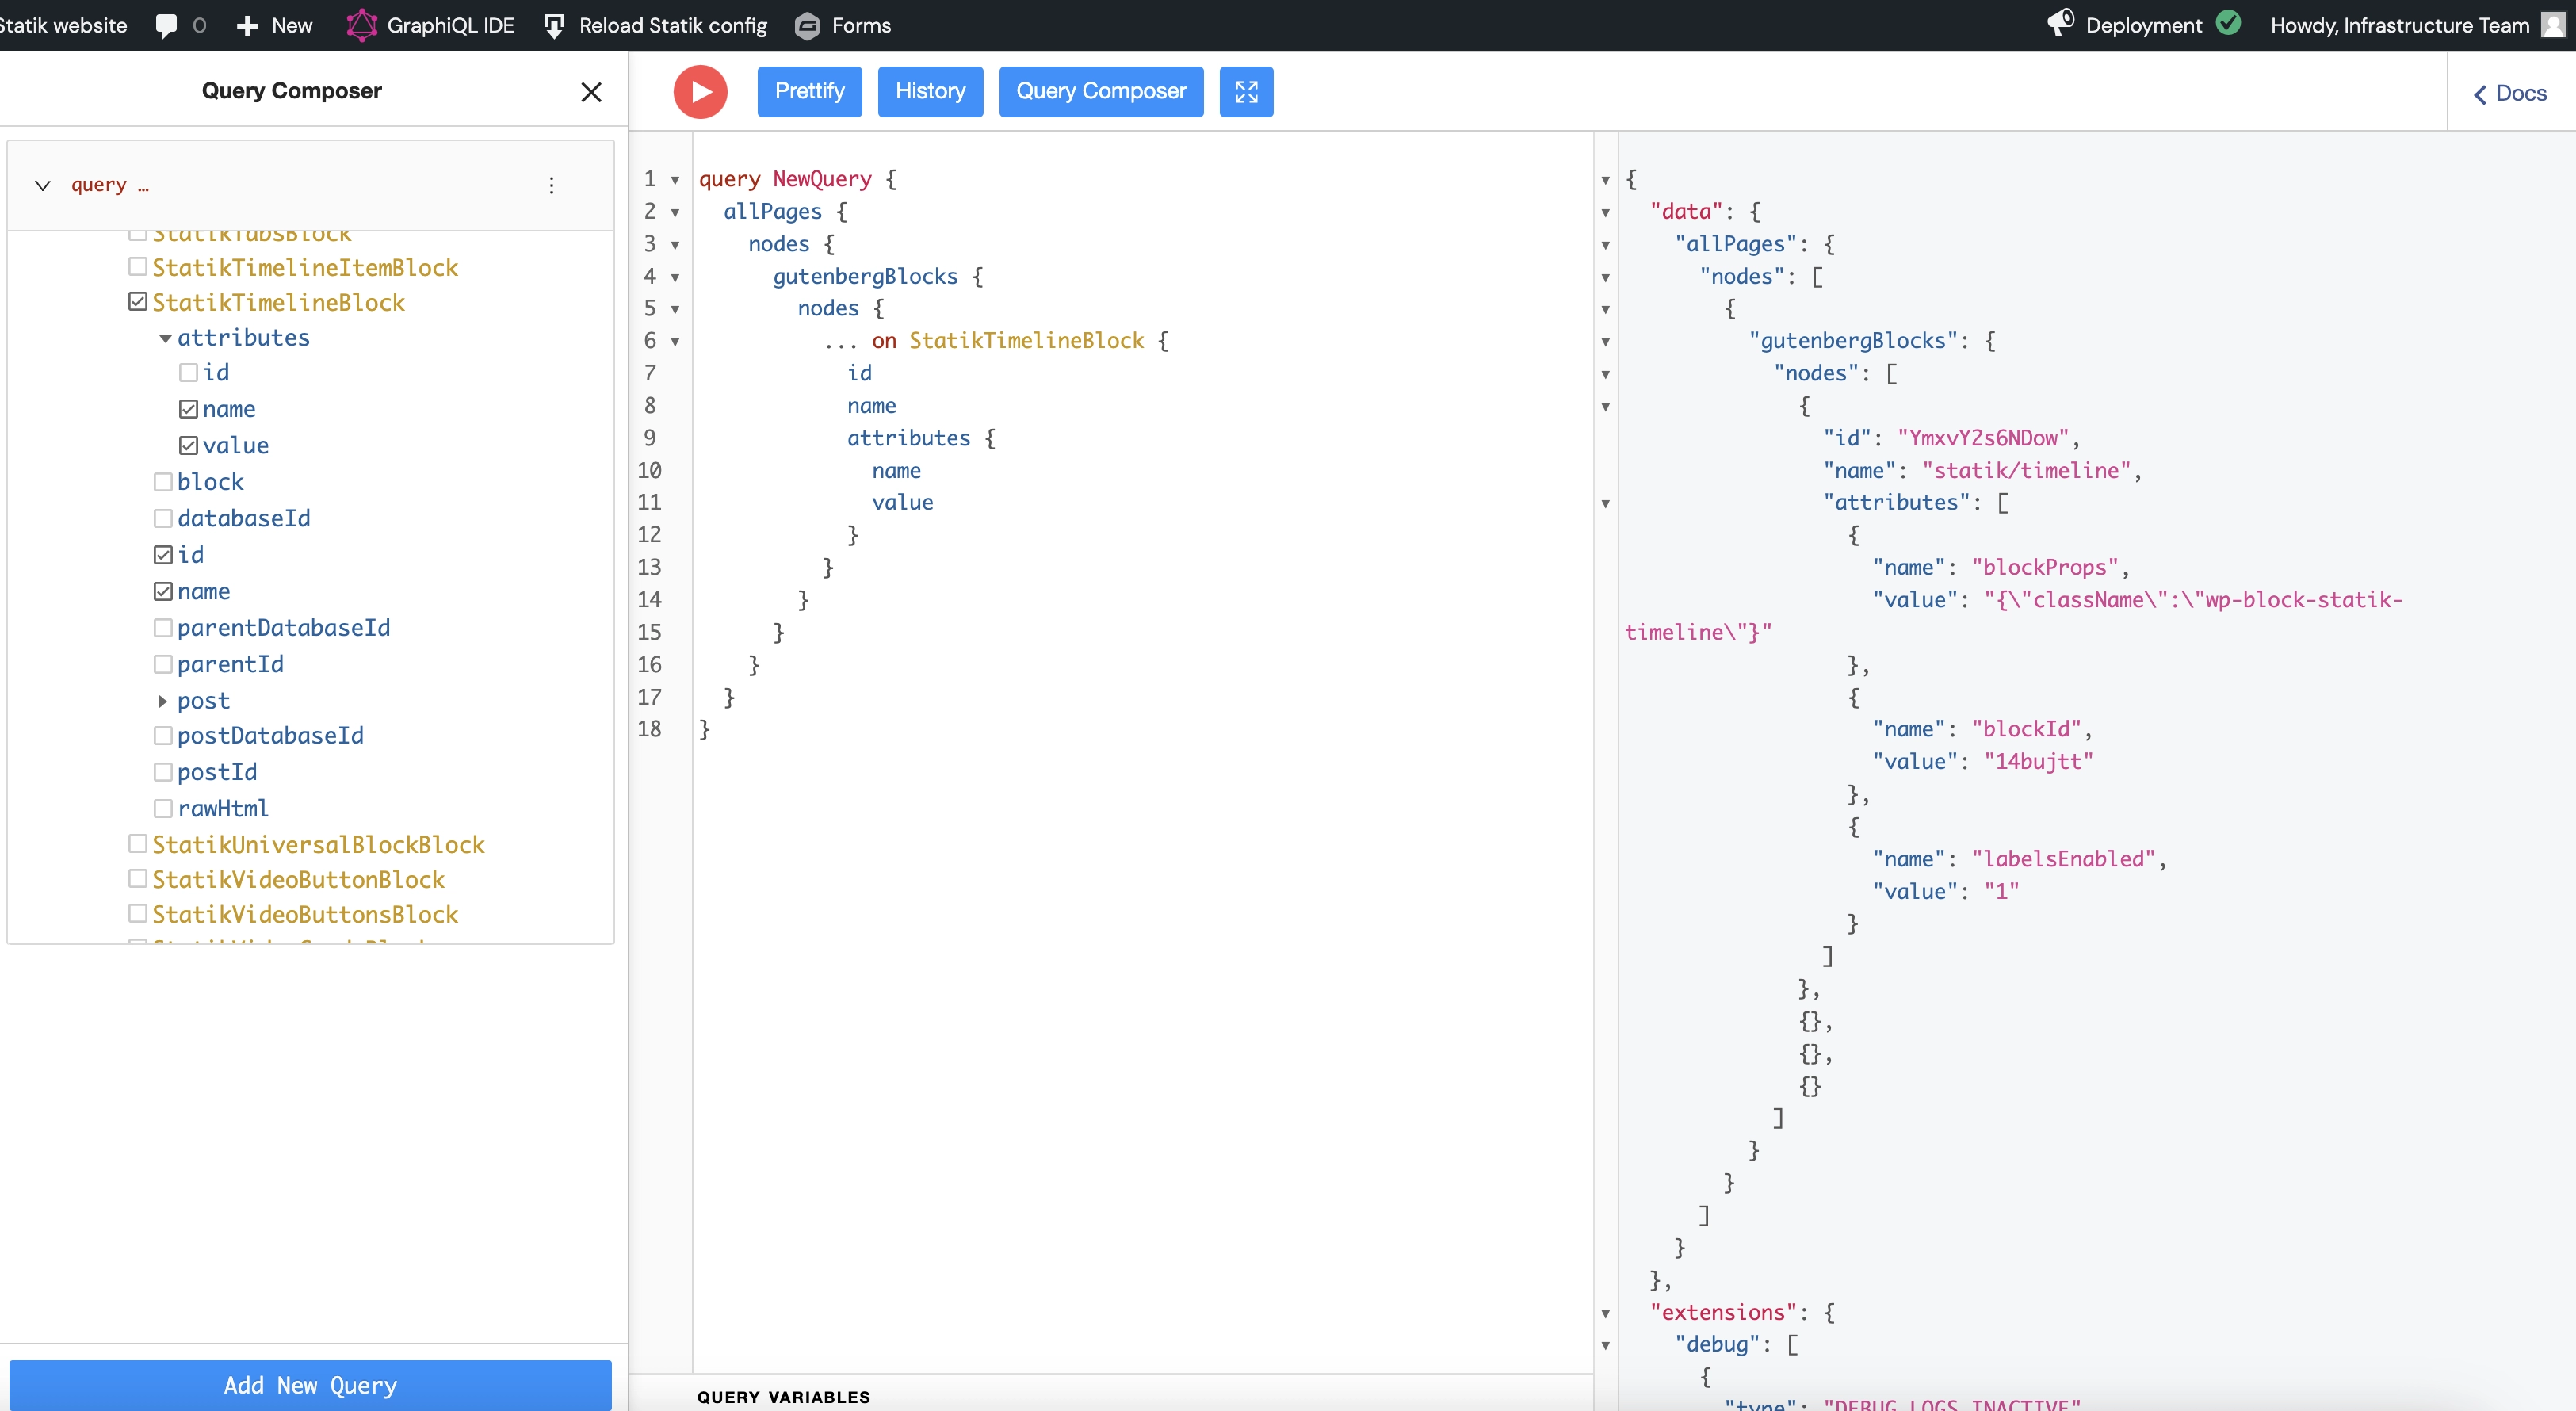The height and width of the screenshot is (1411, 2576).
Task: Click the Close Query Composer button
Action: coord(589,92)
